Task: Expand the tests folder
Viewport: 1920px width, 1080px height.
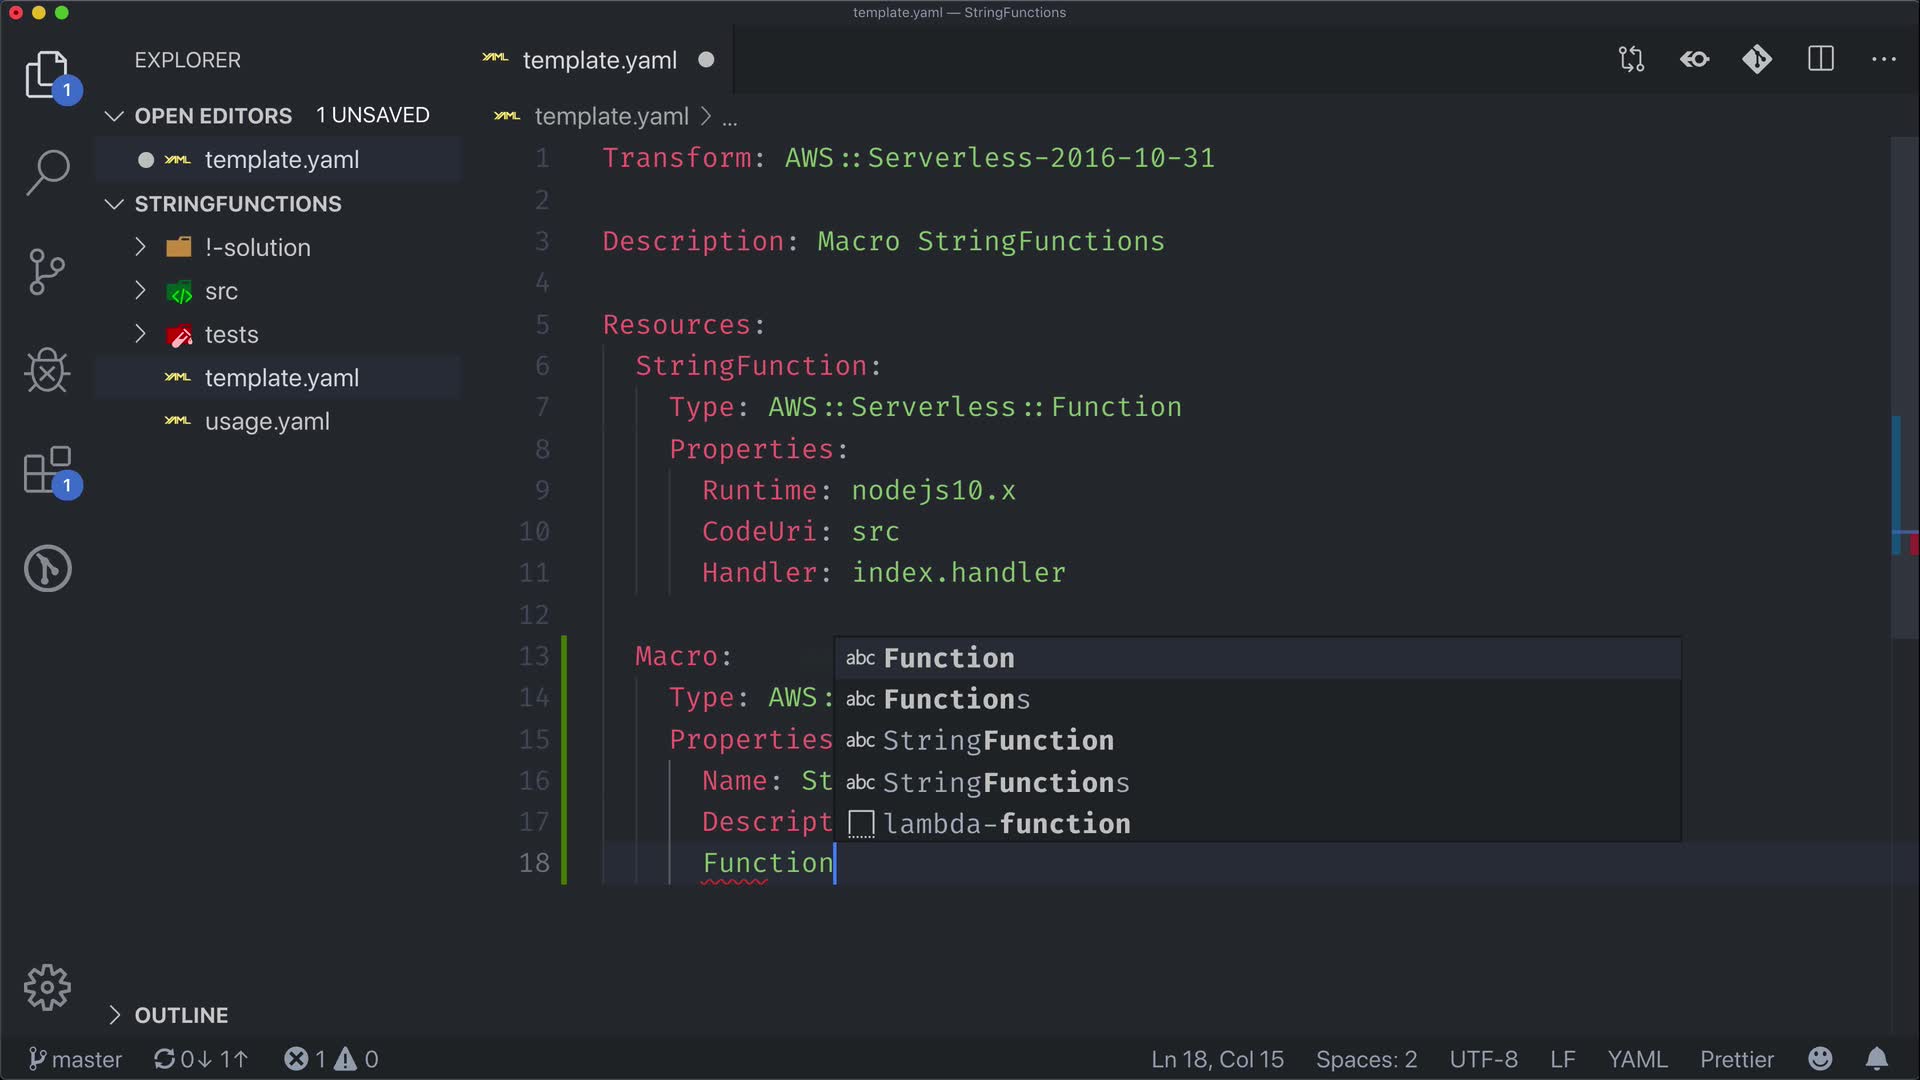Action: (x=231, y=334)
